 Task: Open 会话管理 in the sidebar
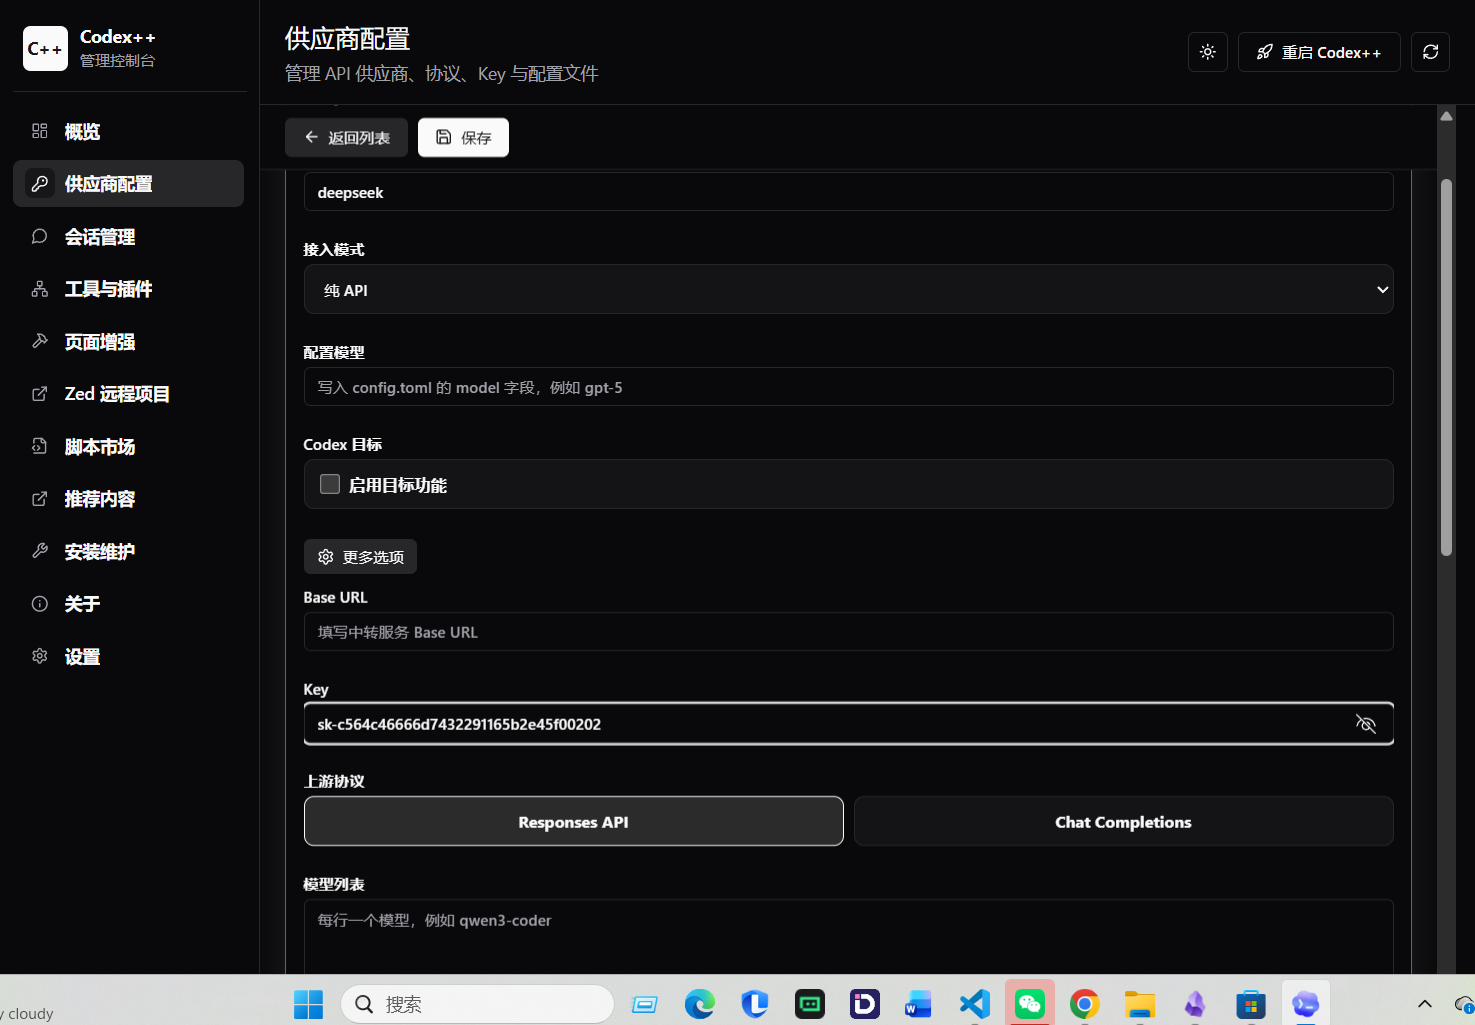tap(128, 237)
